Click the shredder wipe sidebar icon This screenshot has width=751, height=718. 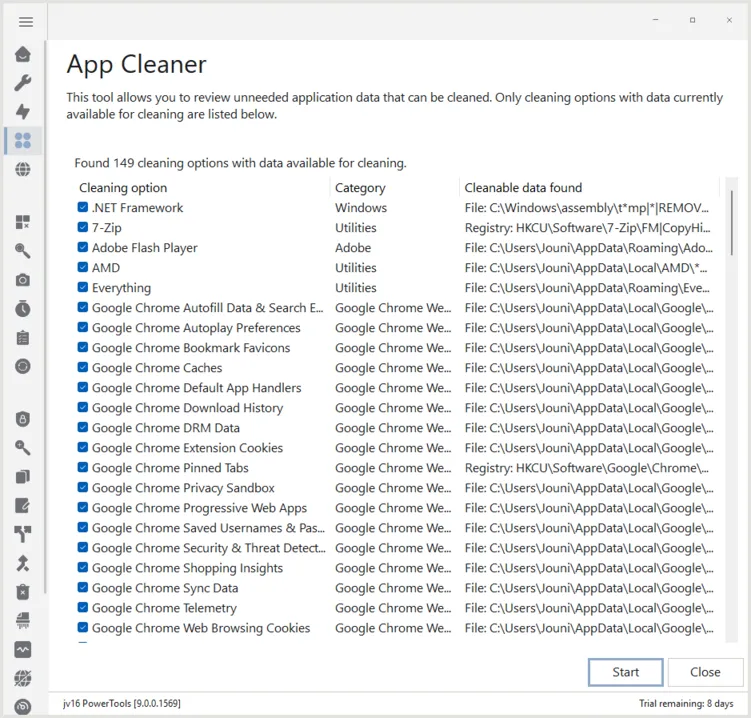pyautogui.click(x=23, y=621)
